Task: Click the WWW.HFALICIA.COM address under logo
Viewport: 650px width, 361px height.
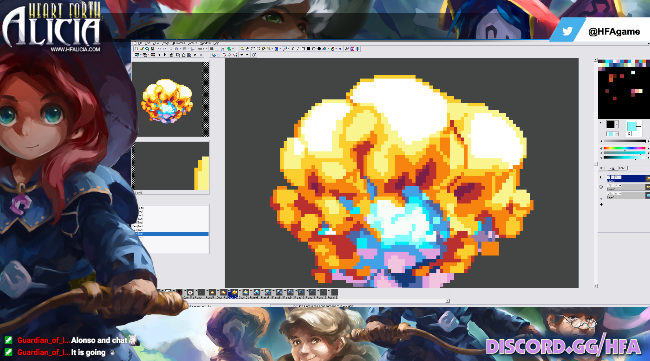Action: pyautogui.click(x=75, y=49)
